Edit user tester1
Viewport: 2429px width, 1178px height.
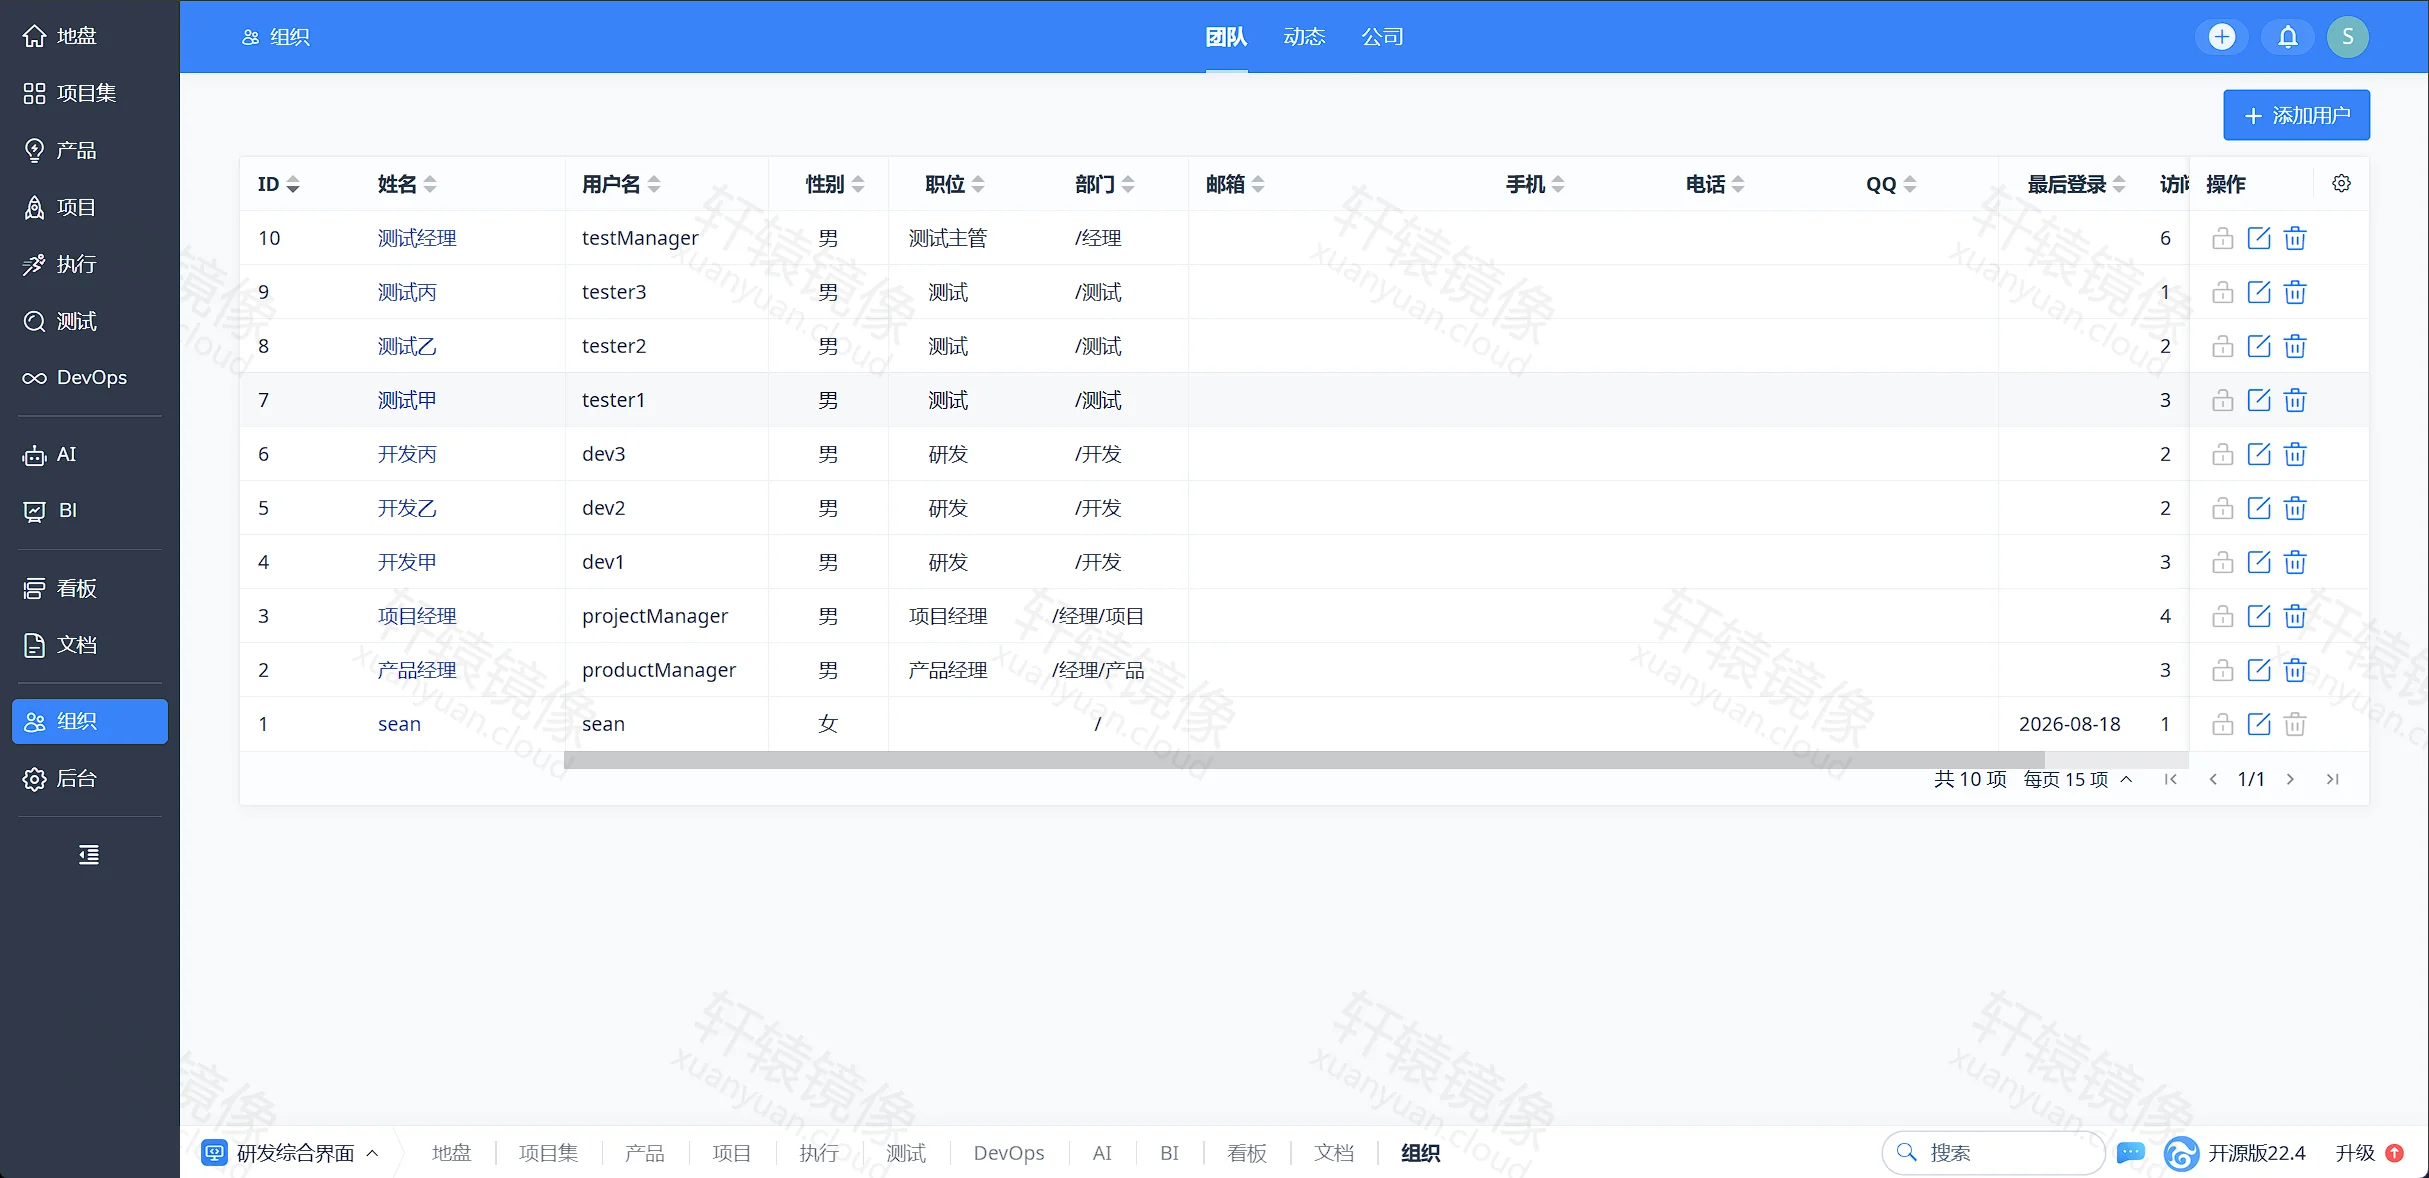point(2258,400)
